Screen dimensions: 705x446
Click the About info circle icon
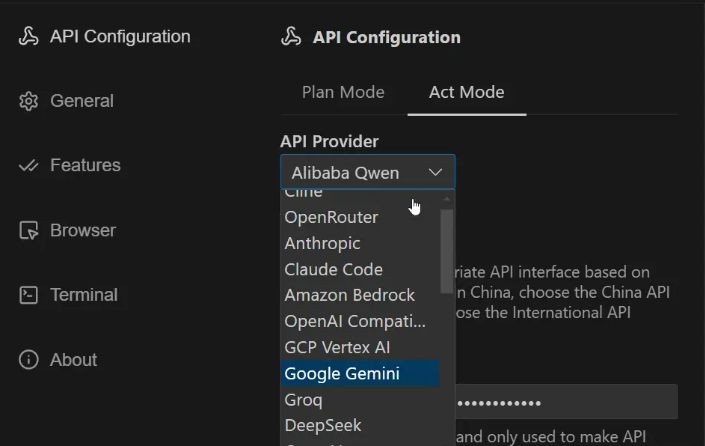[x=28, y=360]
